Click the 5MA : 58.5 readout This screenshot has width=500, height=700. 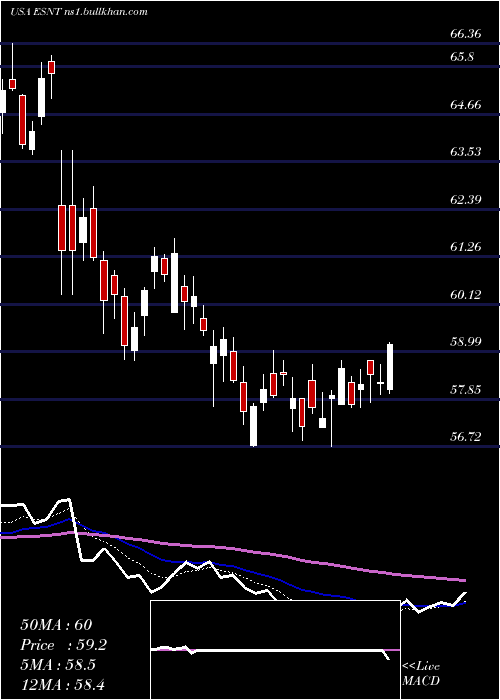pos(58,665)
